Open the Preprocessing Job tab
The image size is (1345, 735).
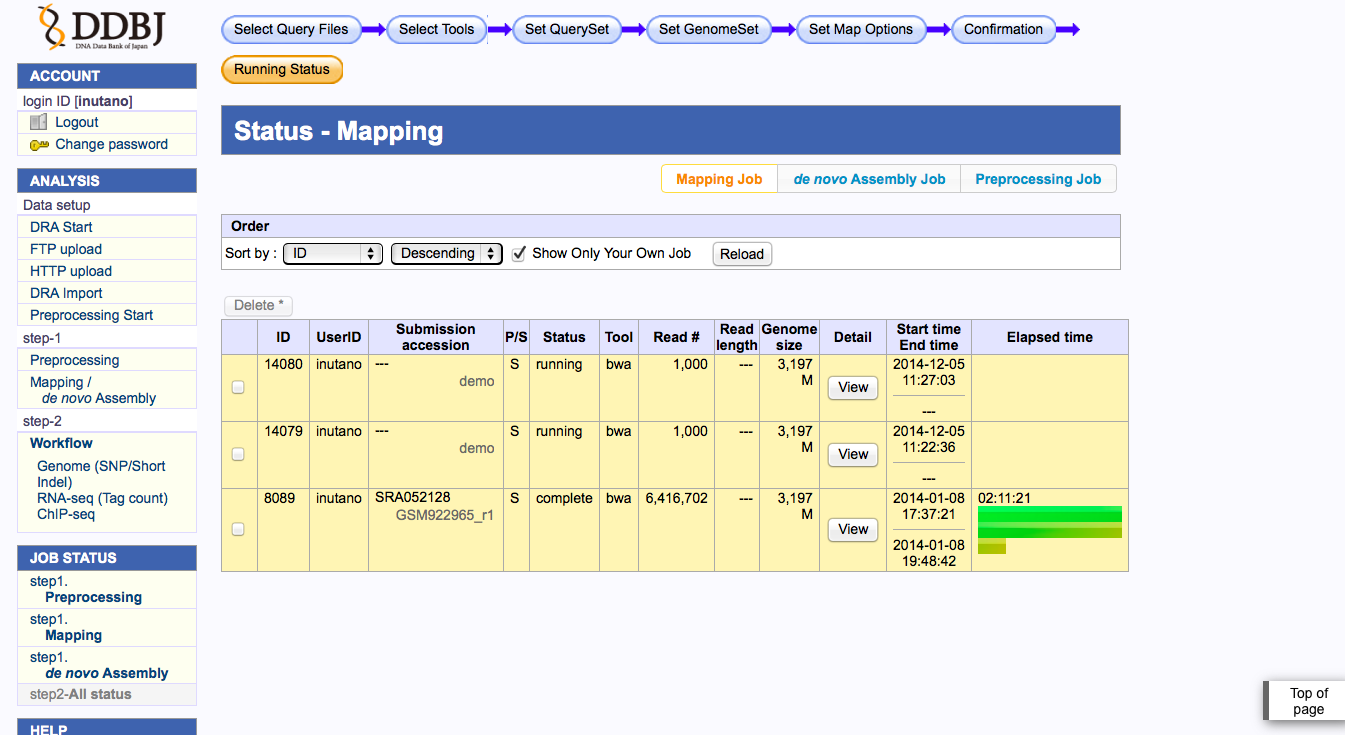point(1038,179)
